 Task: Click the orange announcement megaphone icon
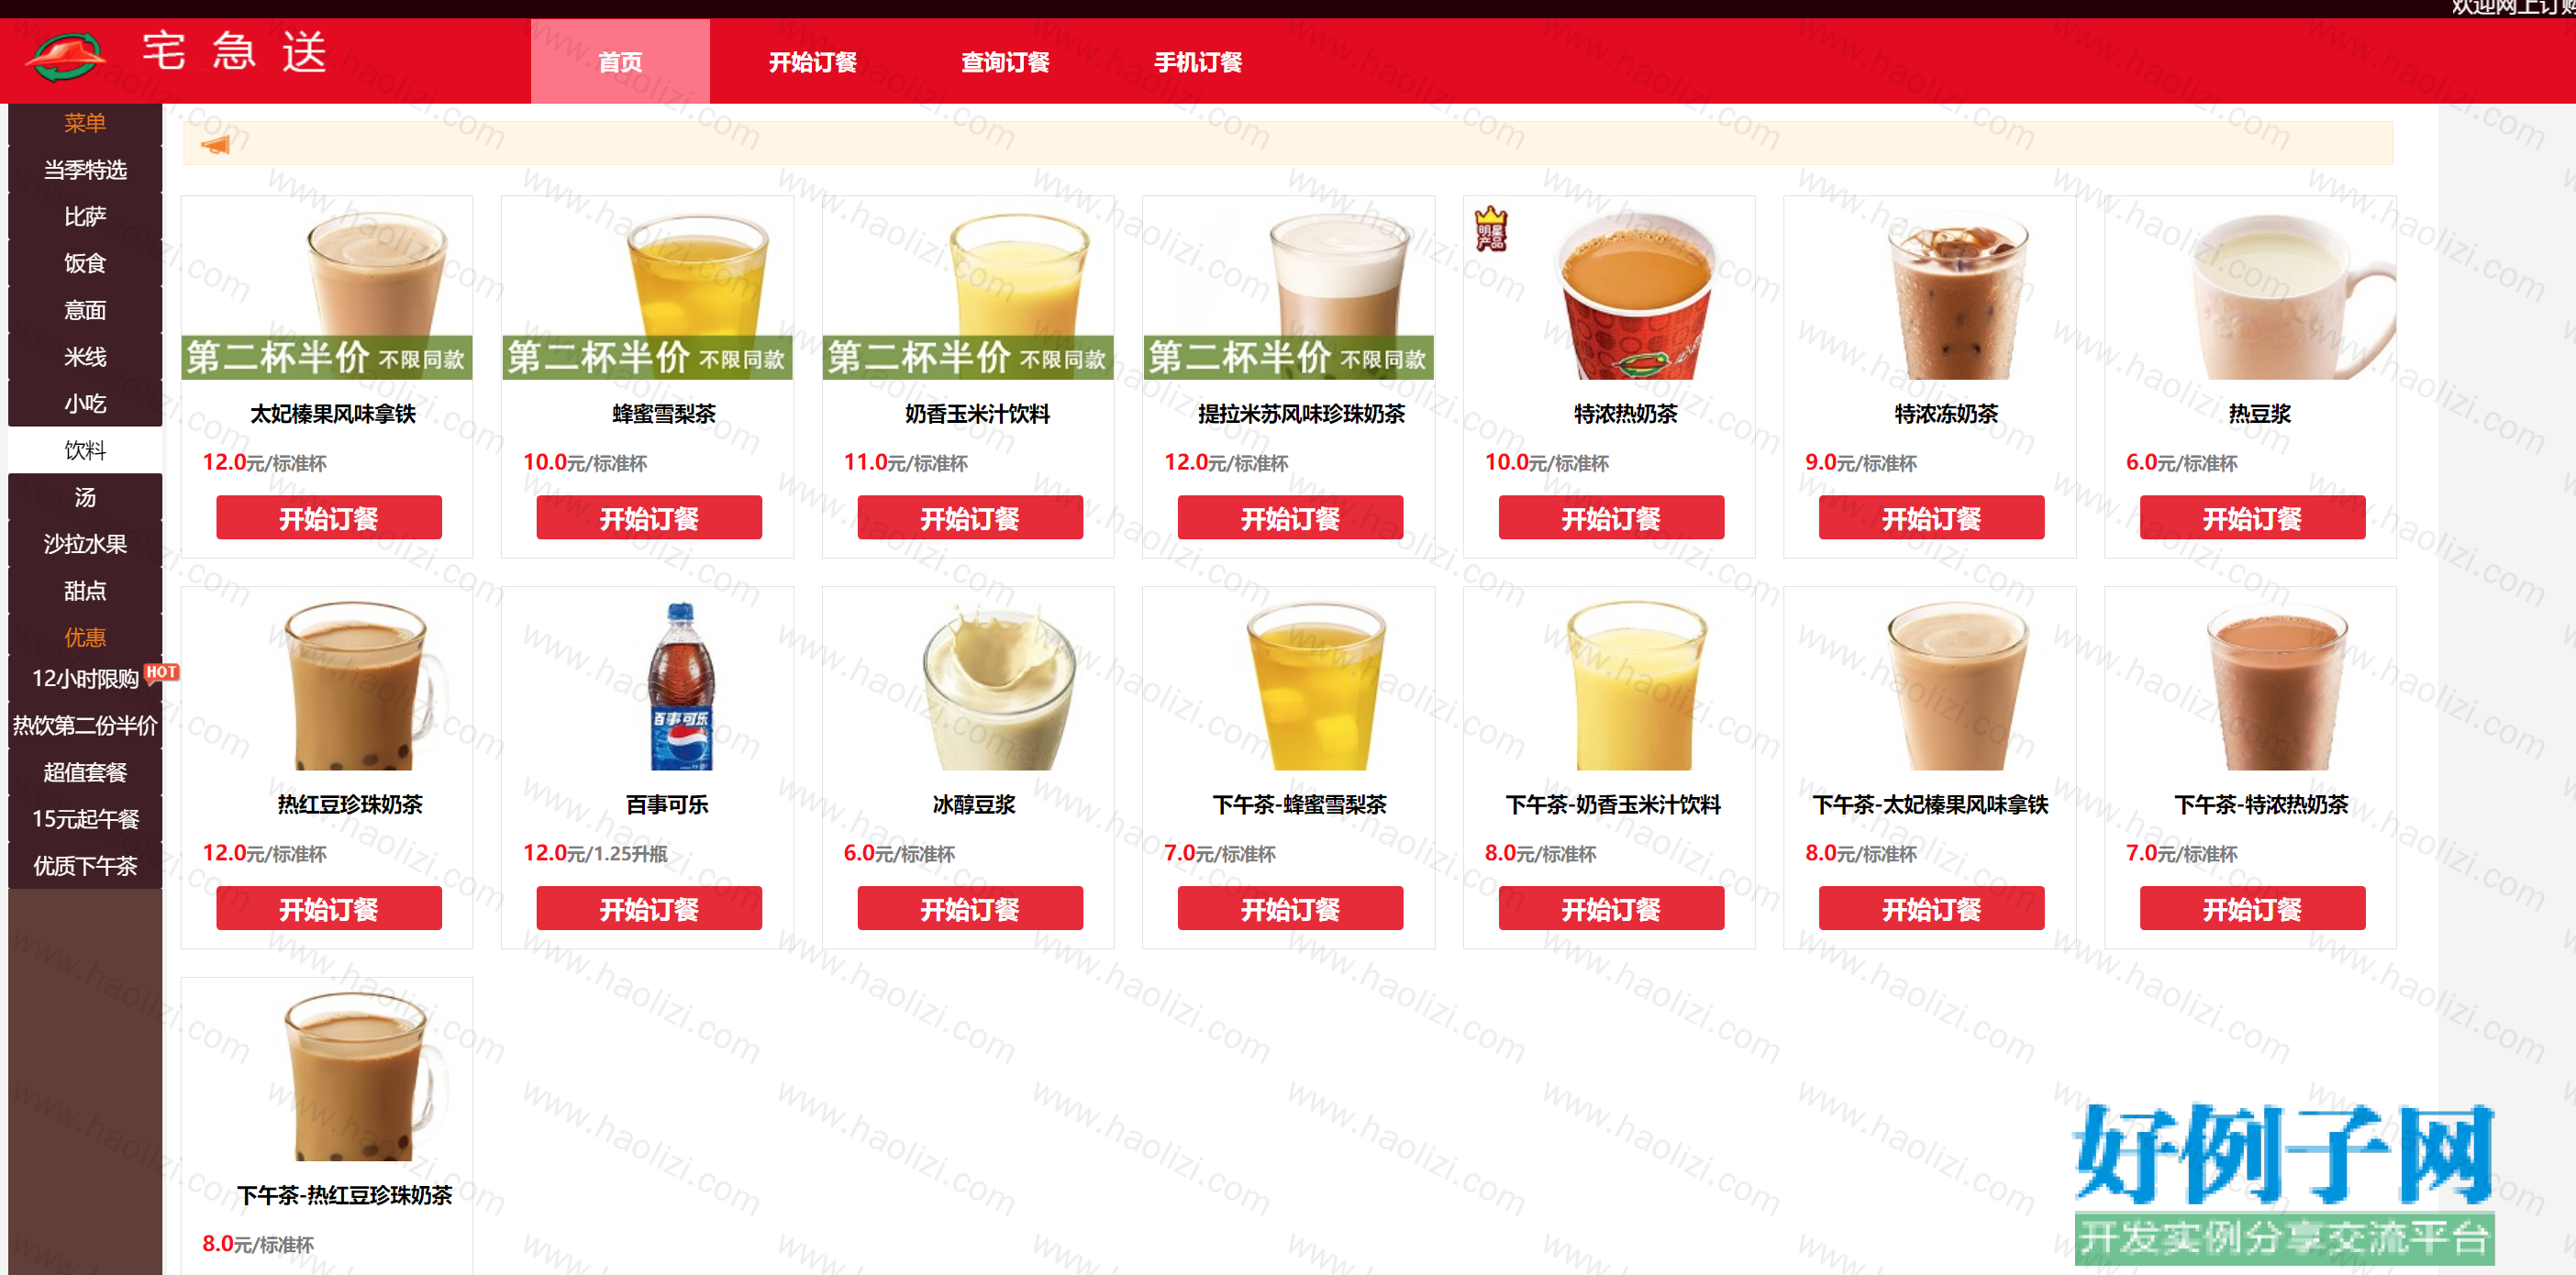[215, 145]
